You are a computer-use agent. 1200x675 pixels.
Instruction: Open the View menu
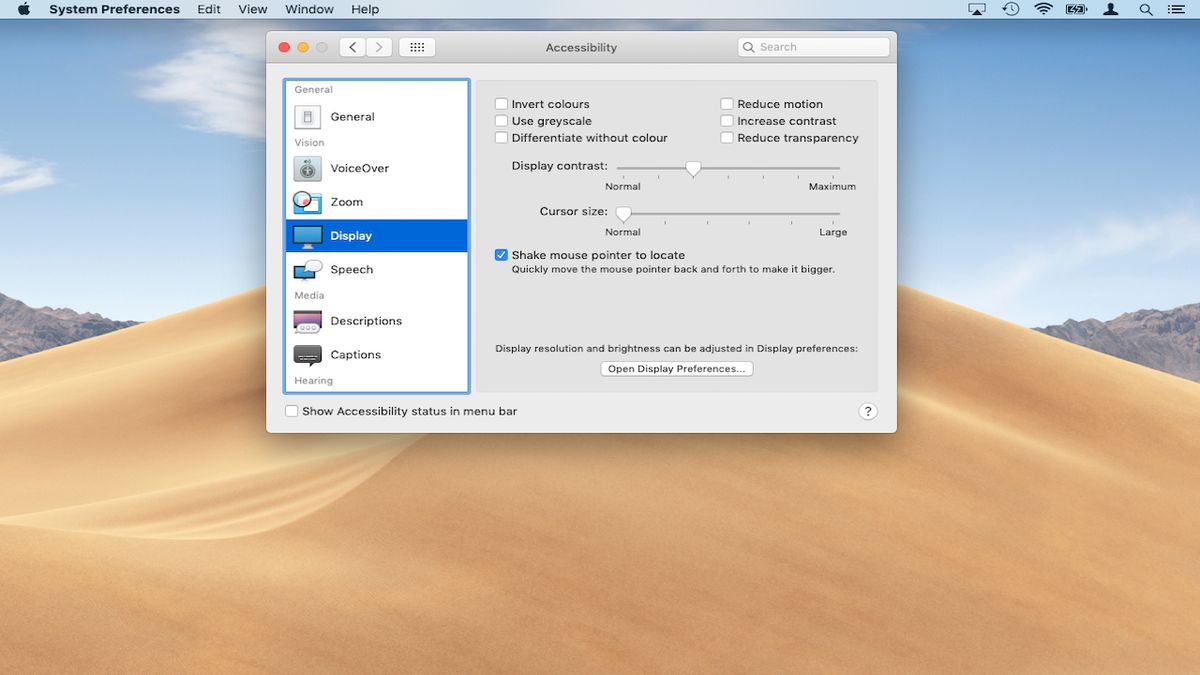252,9
